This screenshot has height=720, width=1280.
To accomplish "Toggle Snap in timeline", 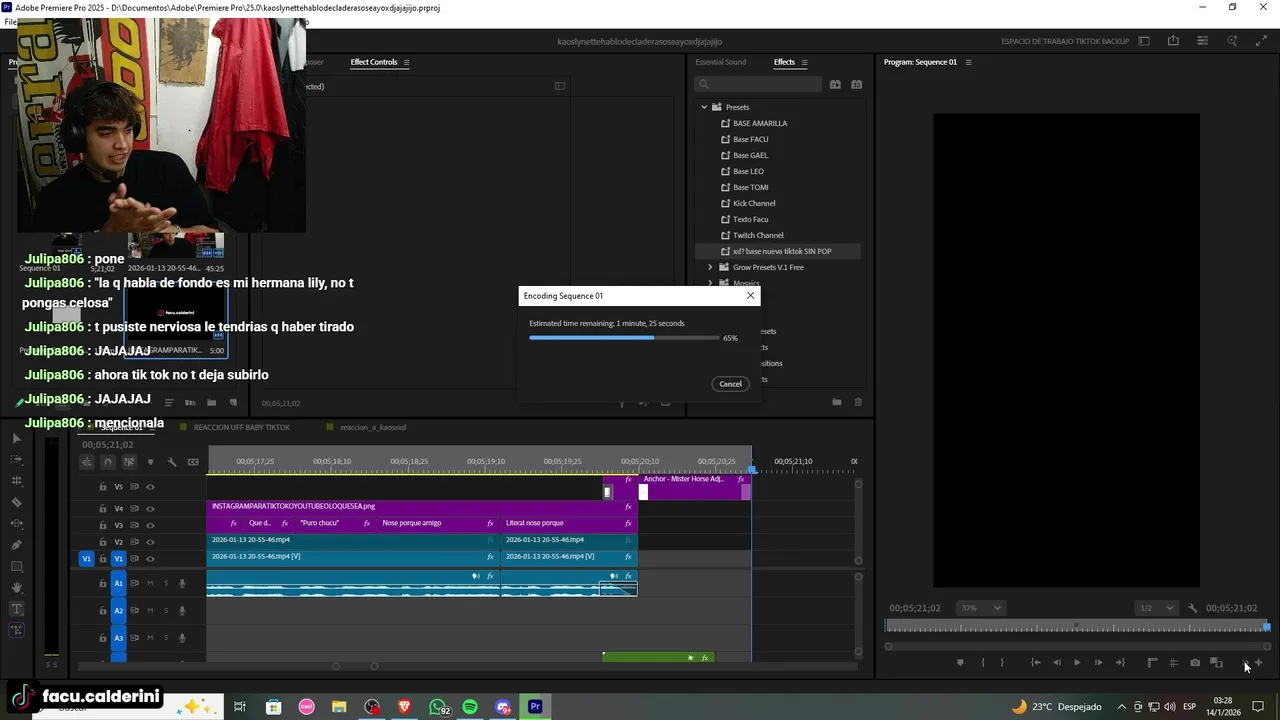I will (x=108, y=462).
